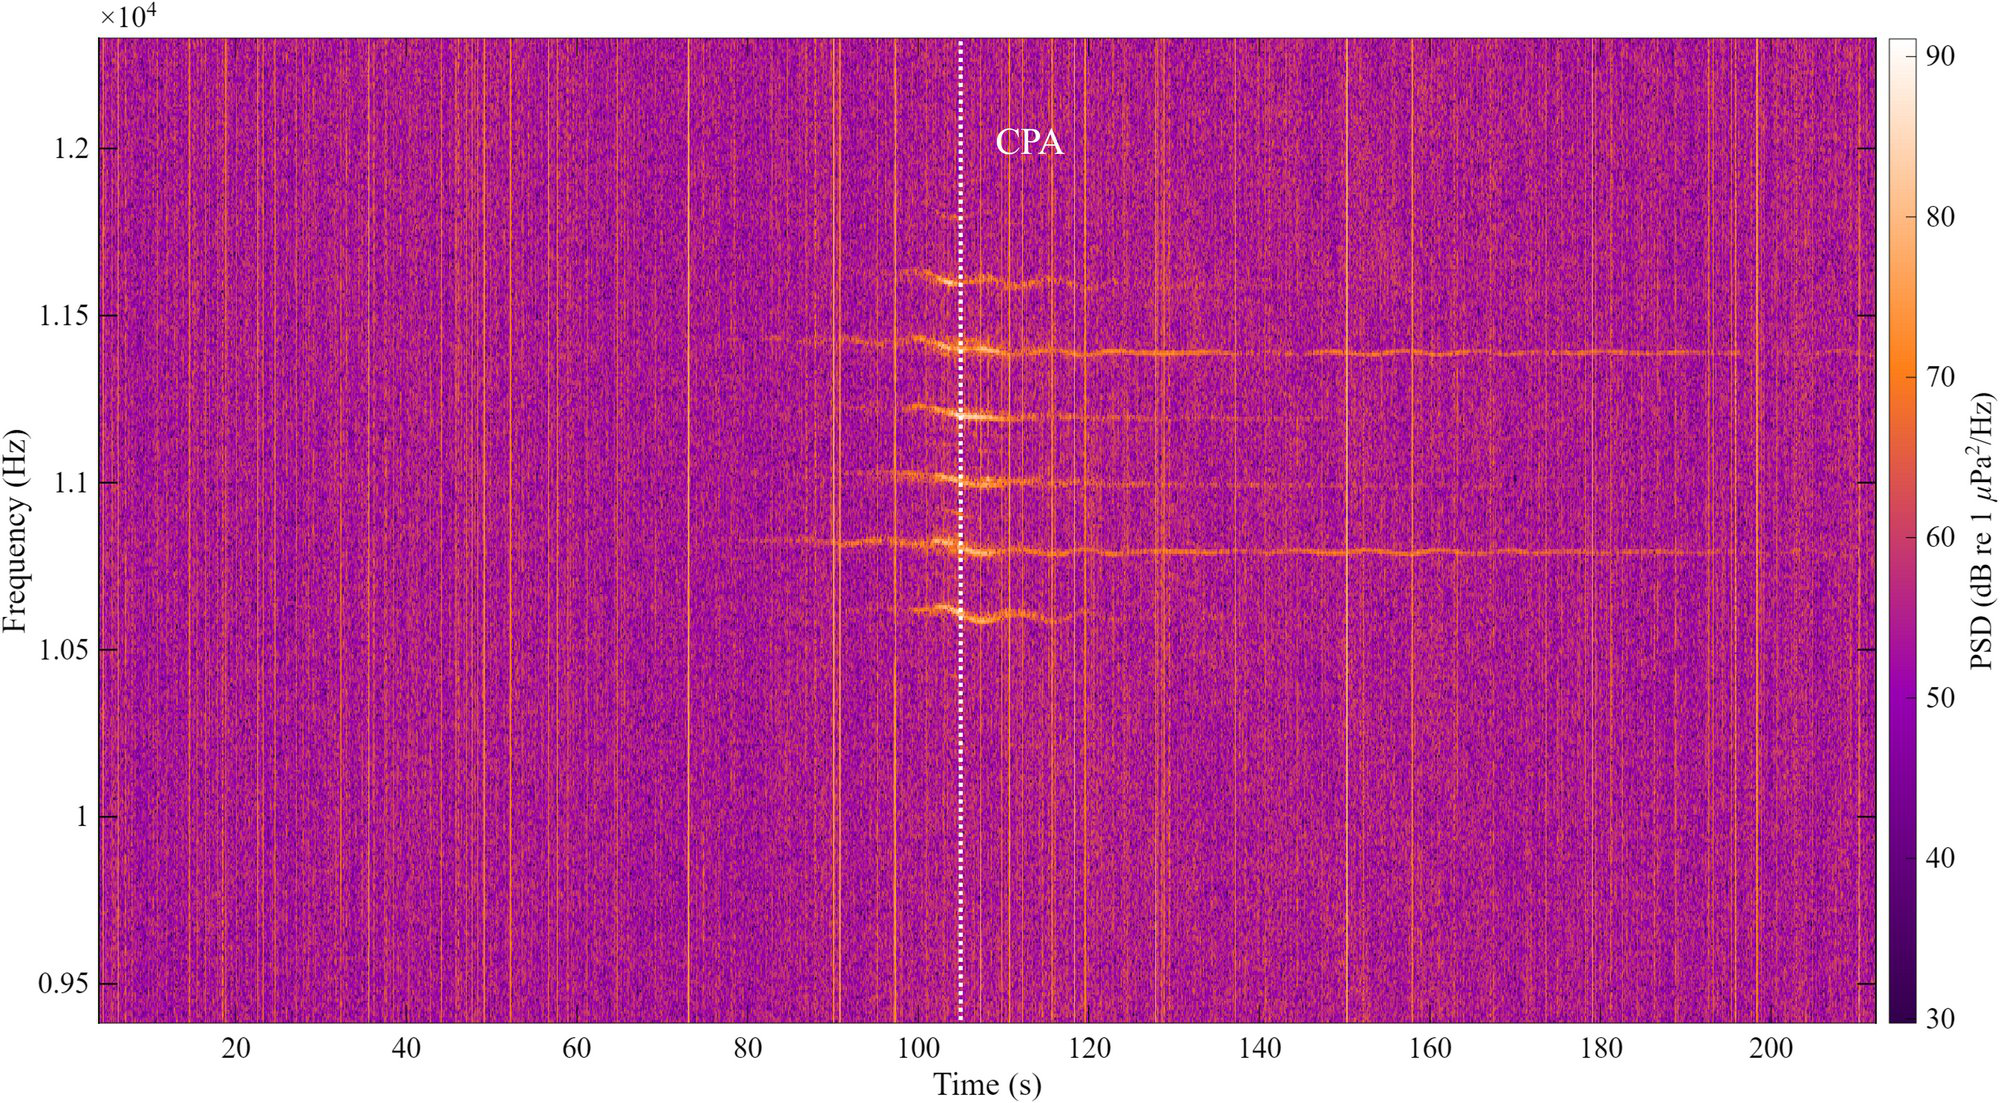Click the Time (s) axis label
This screenshot has height=1103, width=2000.
tap(987, 1085)
